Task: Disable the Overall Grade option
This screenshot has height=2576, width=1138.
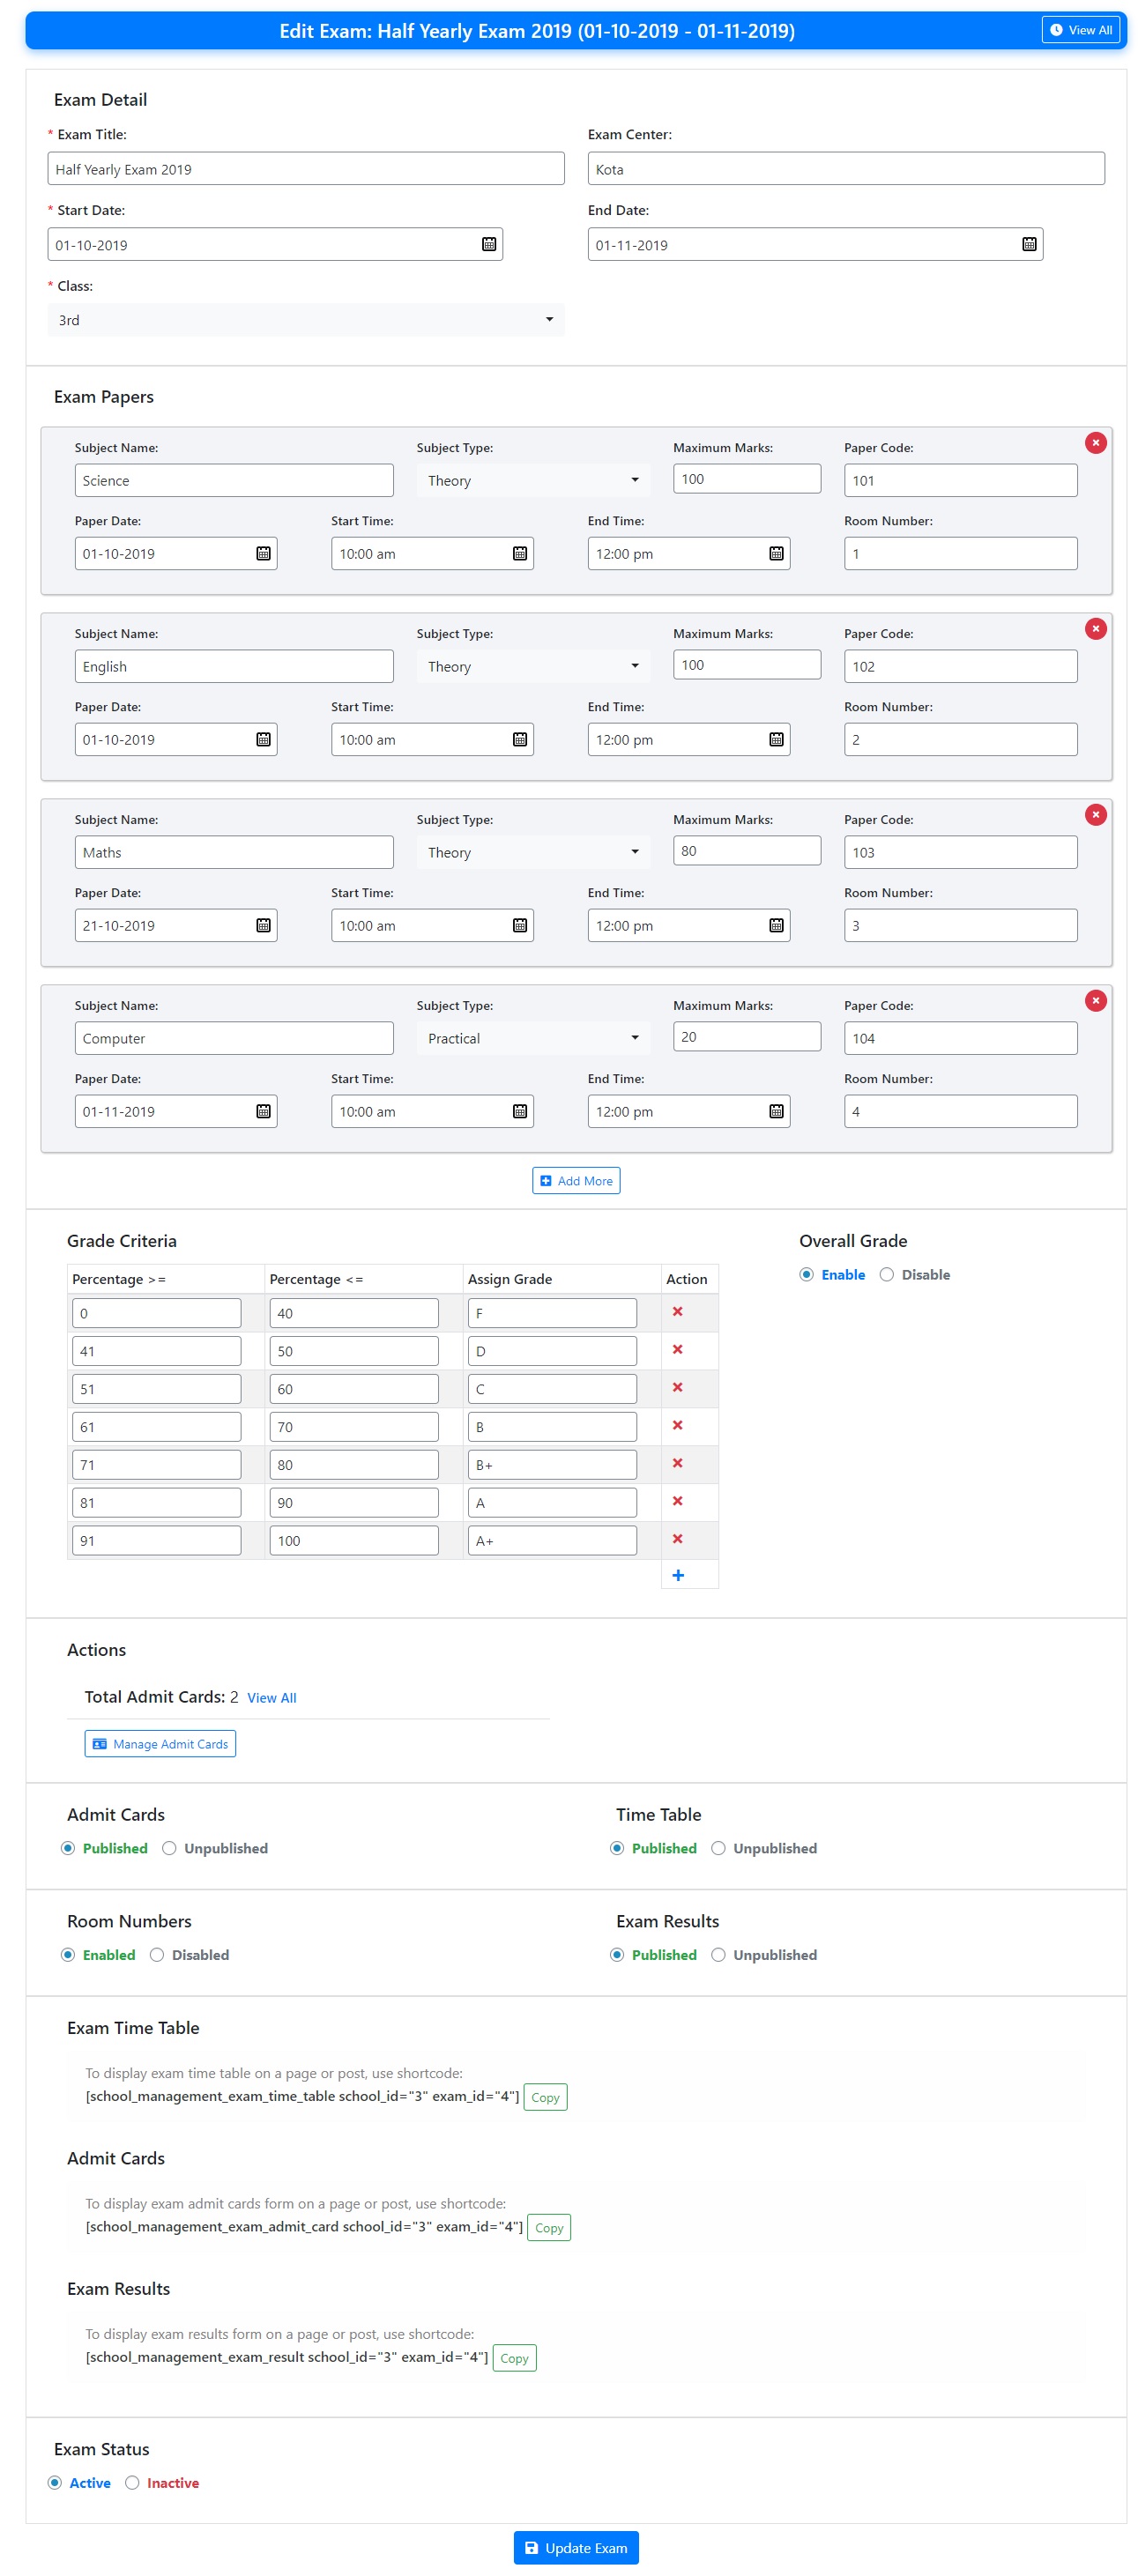Action: [886, 1274]
